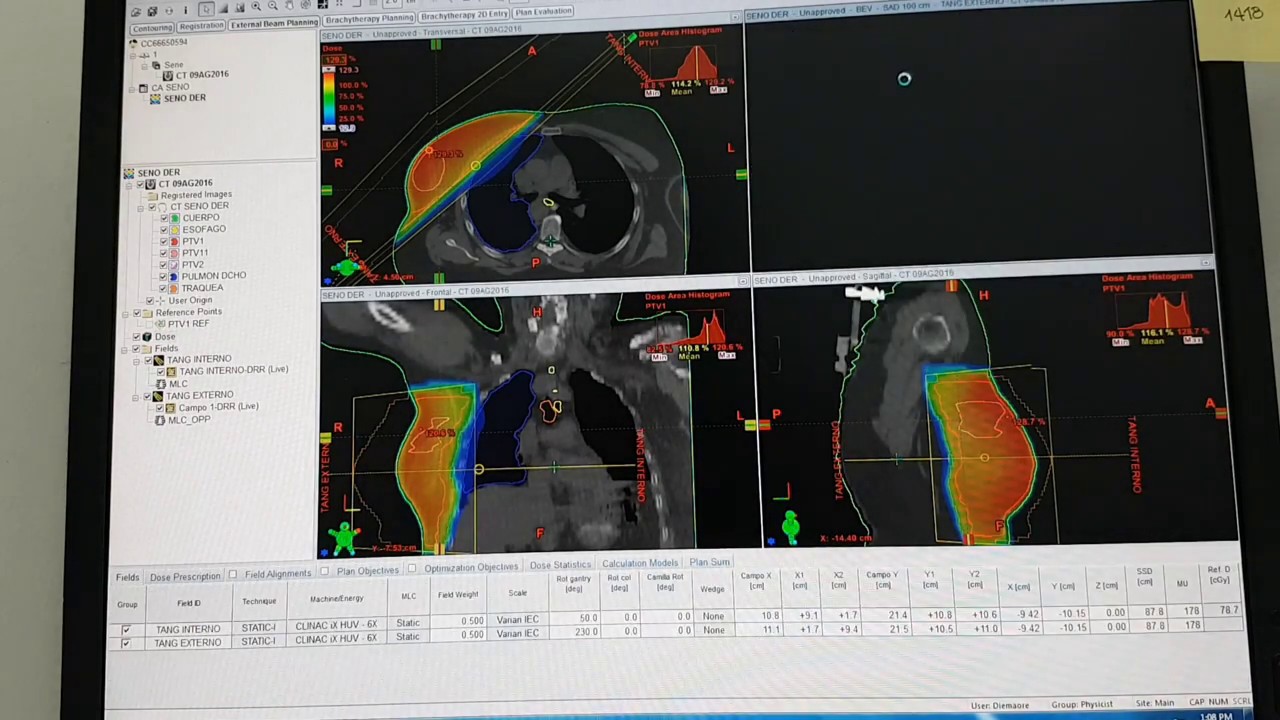Toggle PTV11 structure visibility checkbox
This screenshot has height=720, width=1280.
[163, 252]
